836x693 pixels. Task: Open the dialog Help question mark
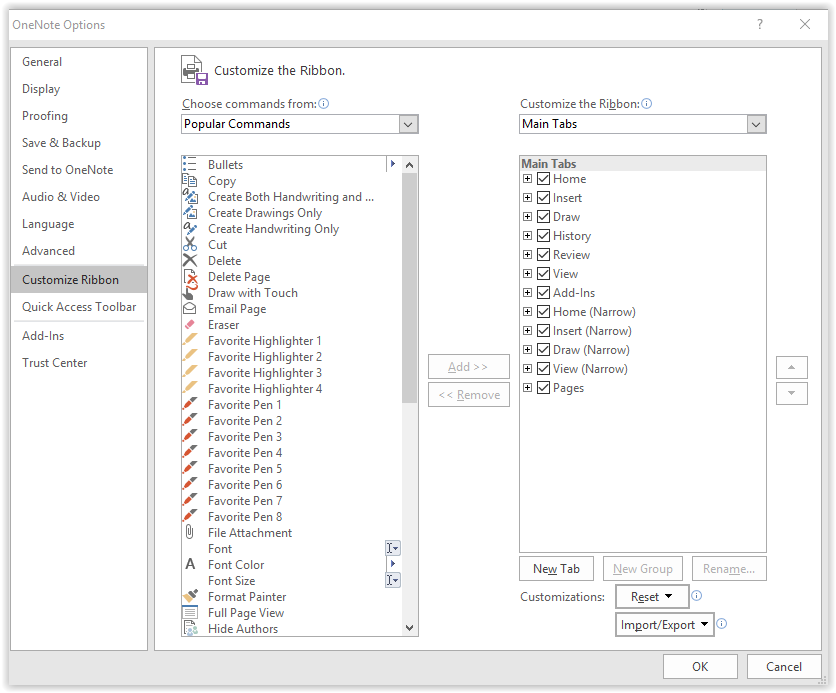(x=760, y=24)
